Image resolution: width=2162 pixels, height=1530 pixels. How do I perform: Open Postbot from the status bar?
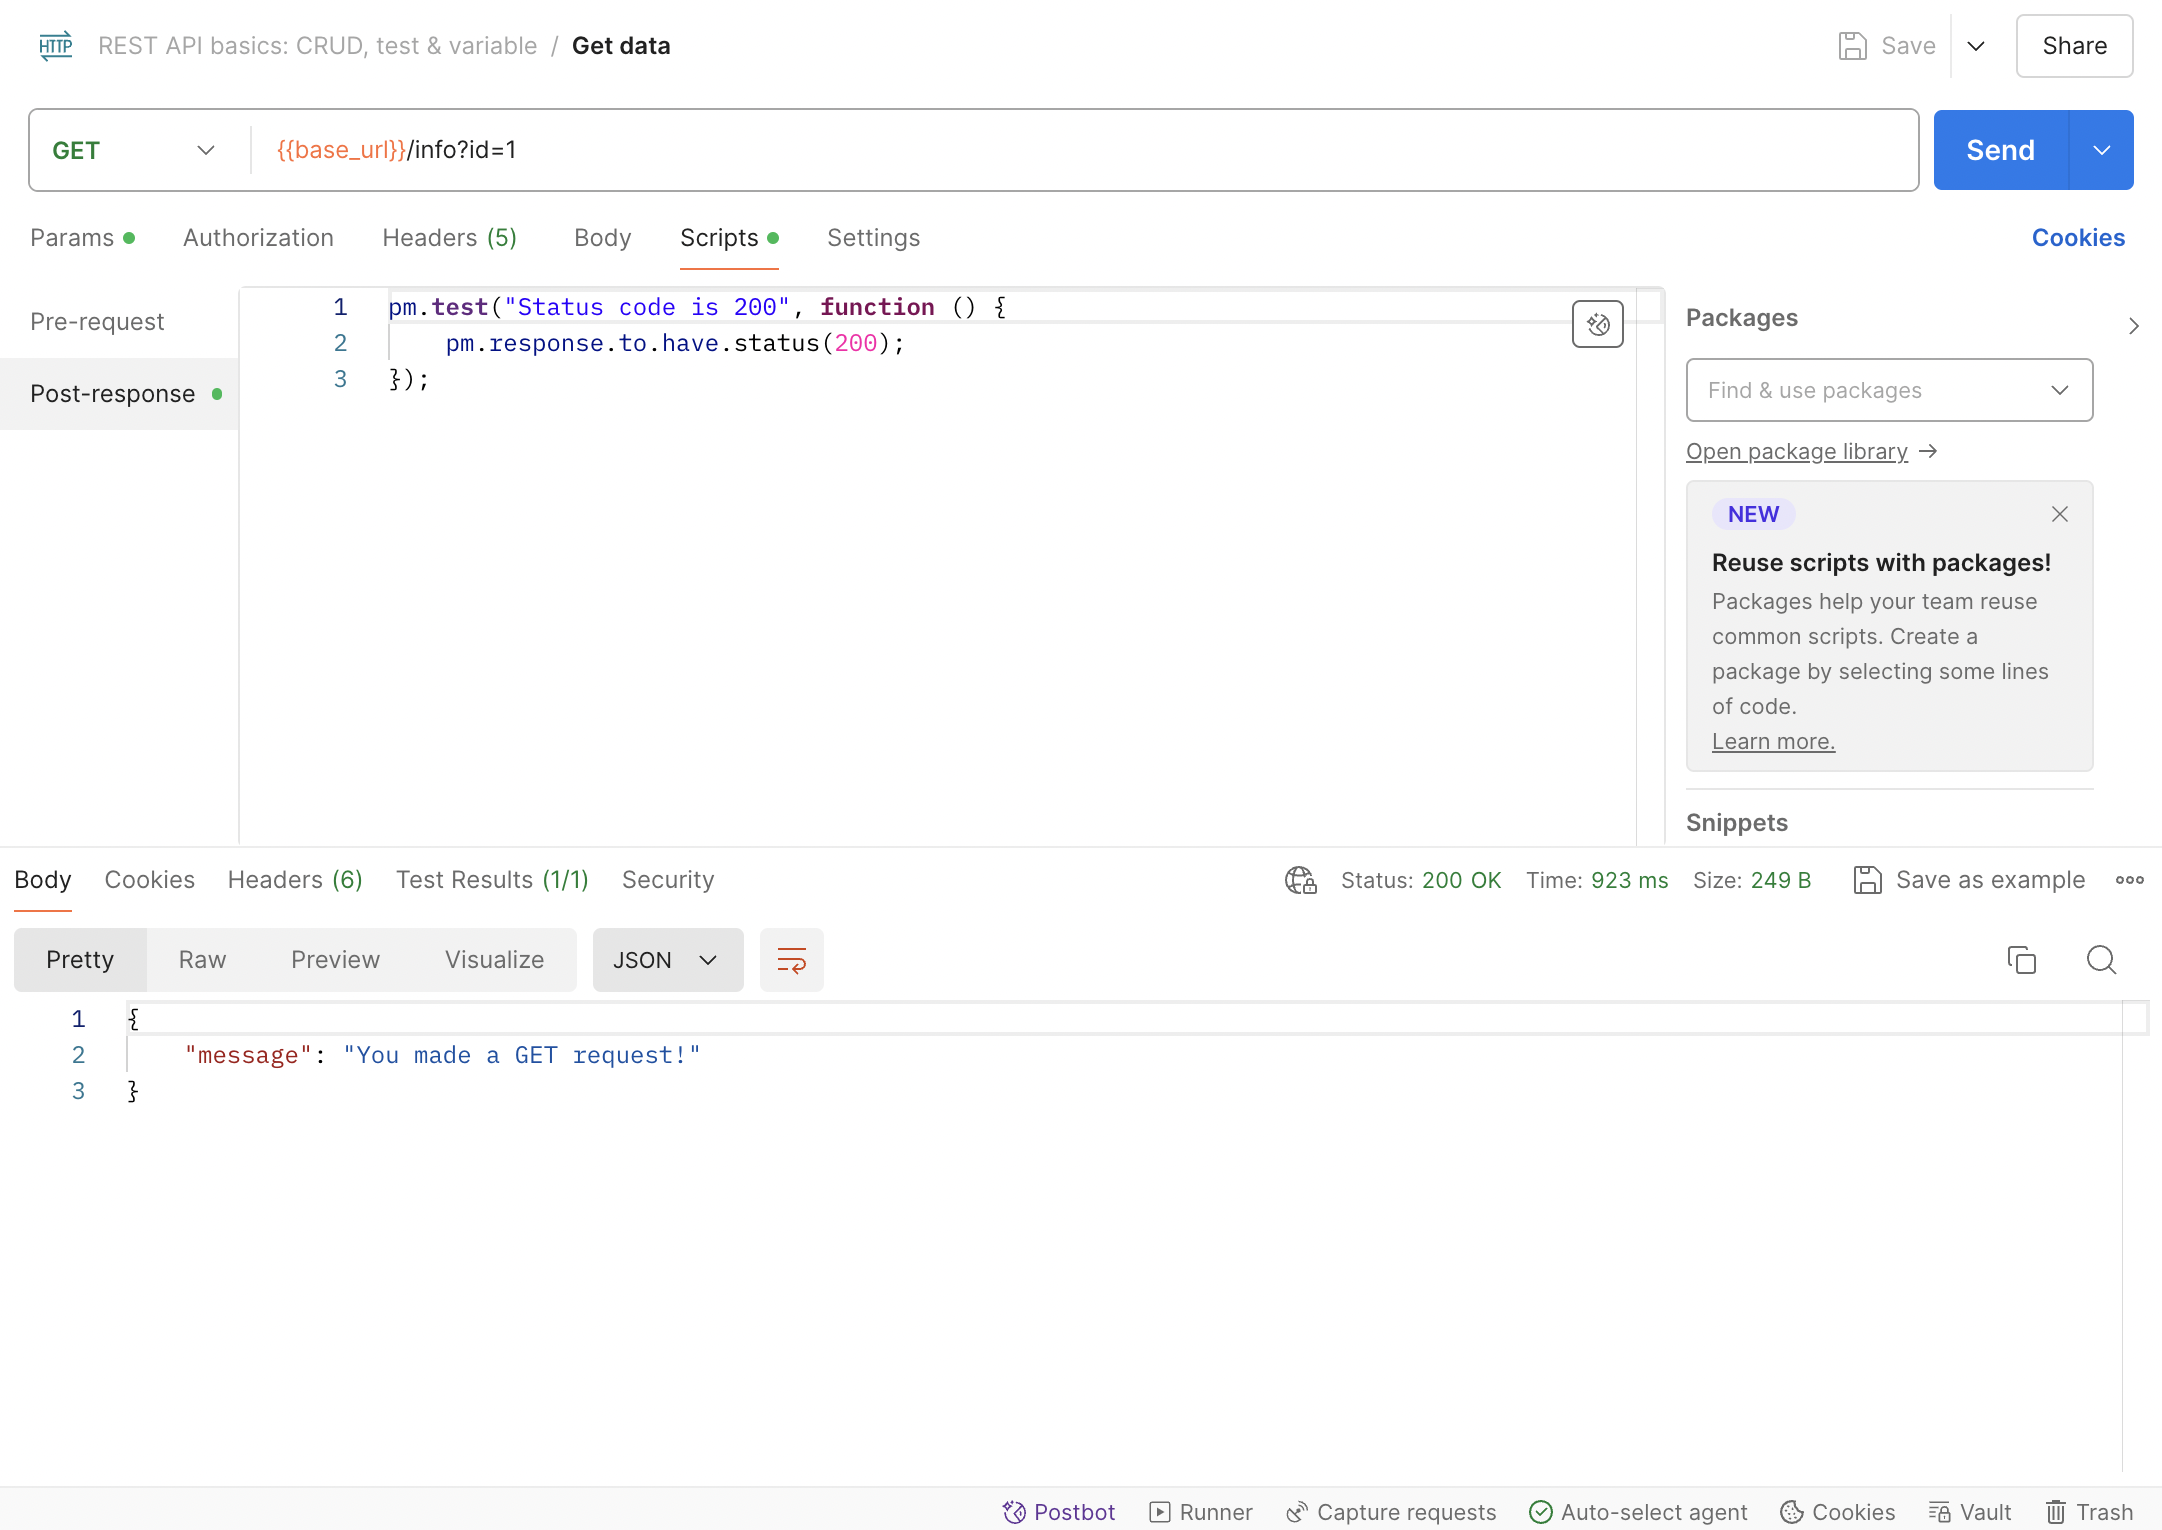[1059, 1511]
